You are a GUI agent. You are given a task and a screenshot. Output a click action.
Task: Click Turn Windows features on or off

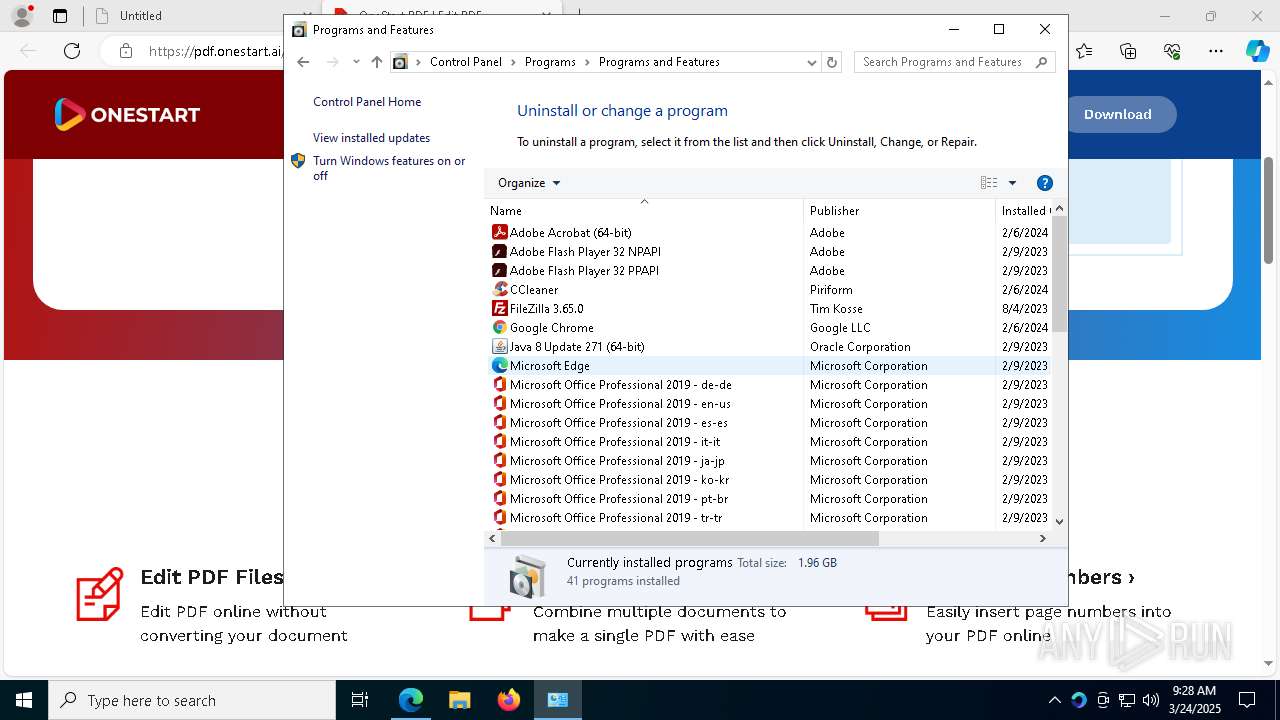[x=389, y=168]
